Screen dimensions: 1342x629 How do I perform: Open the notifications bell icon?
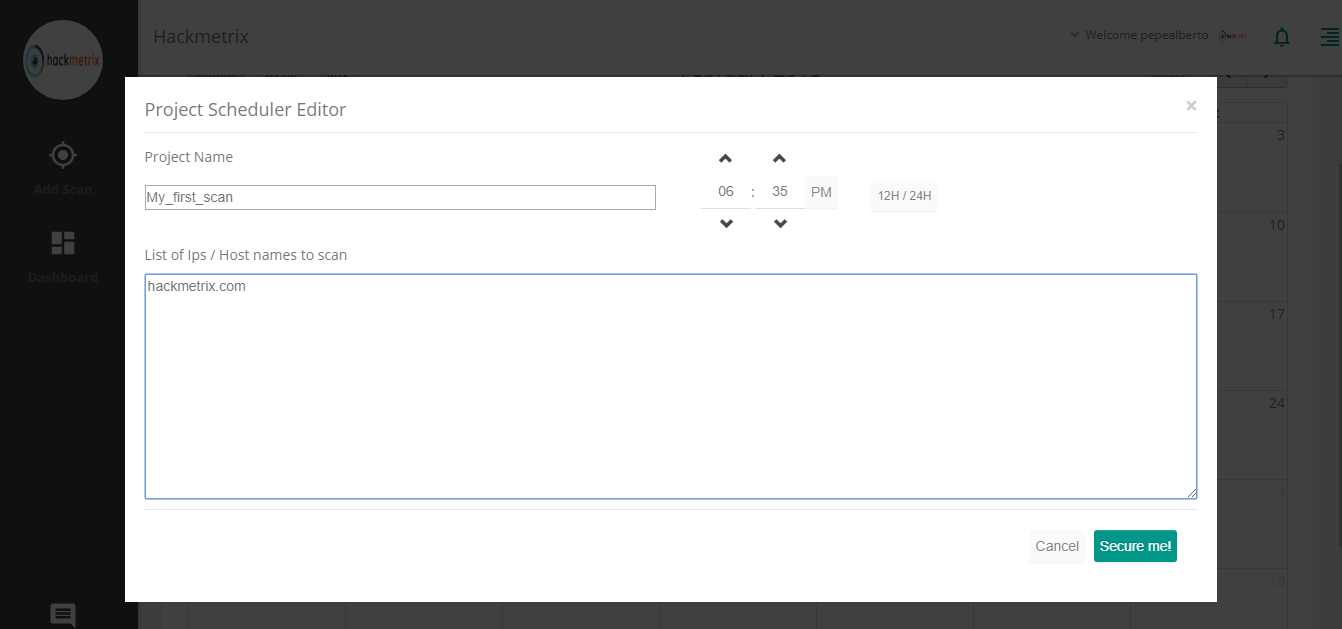click(1282, 37)
